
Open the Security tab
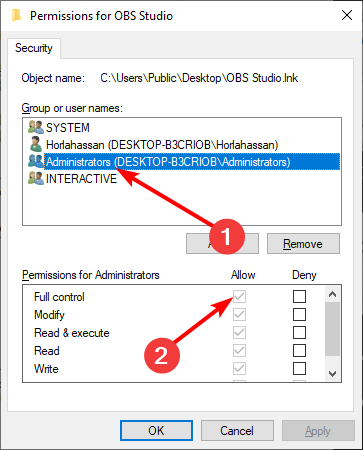click(x=34, y=48)
